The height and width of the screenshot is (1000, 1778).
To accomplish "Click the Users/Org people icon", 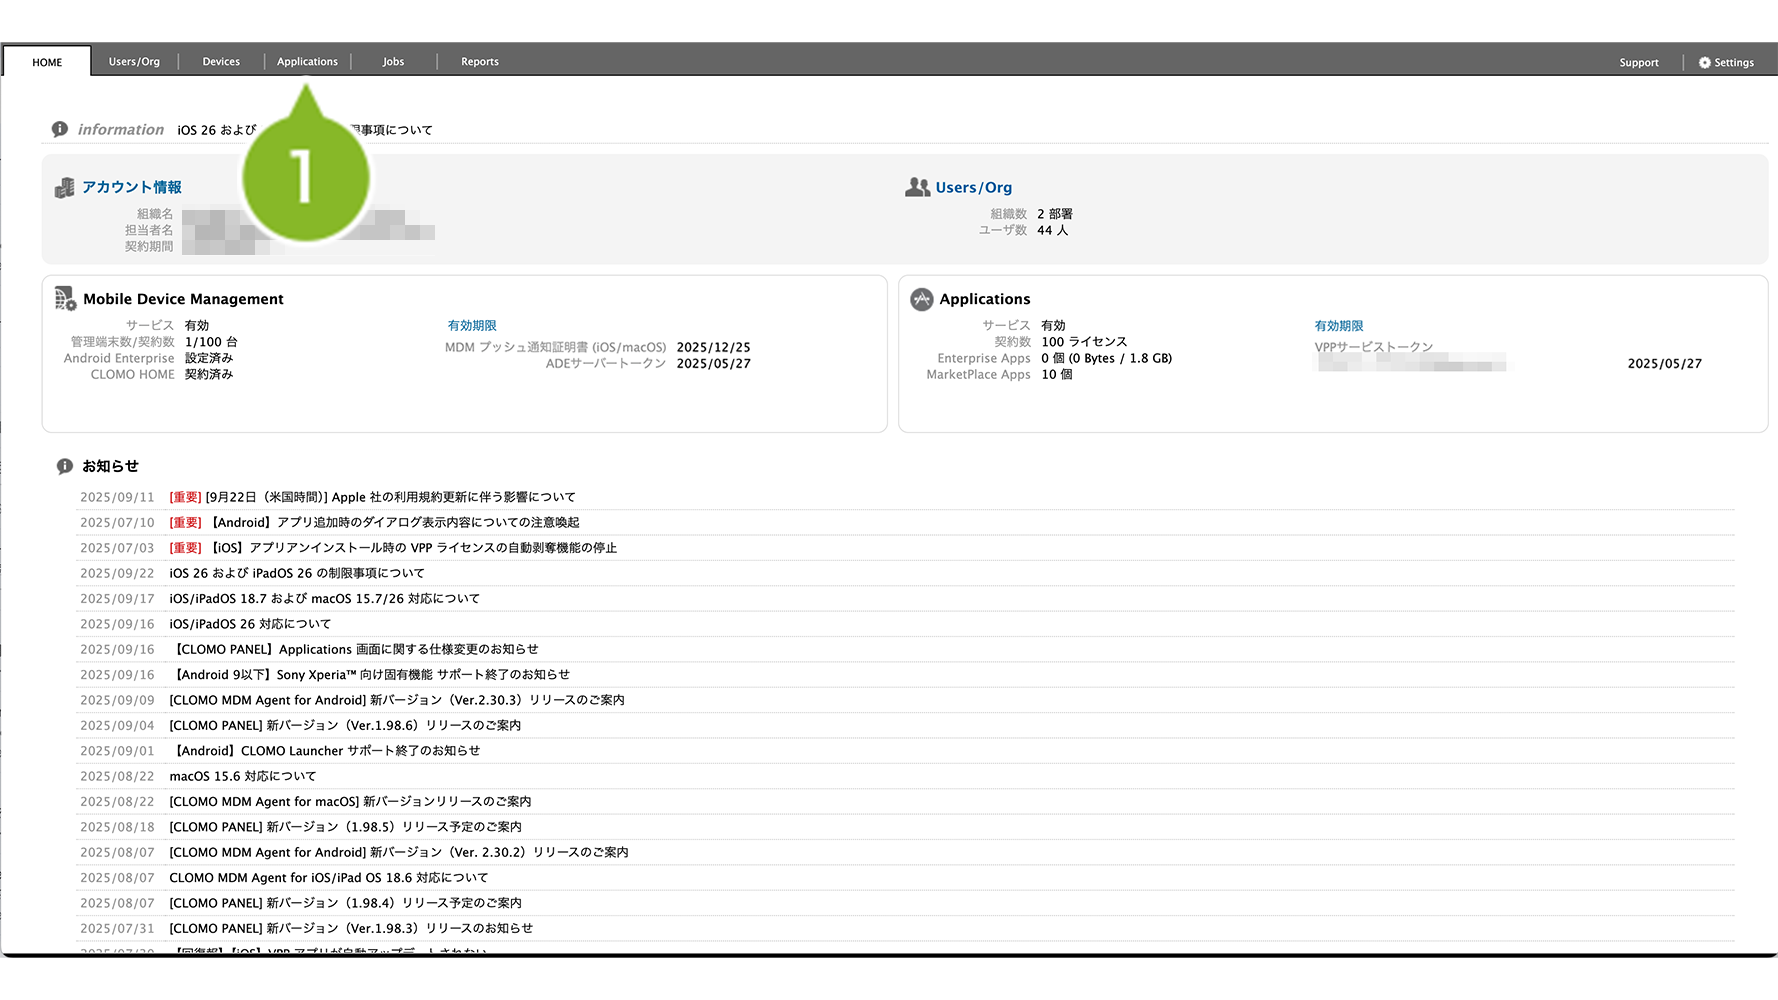I will point(917,187).
